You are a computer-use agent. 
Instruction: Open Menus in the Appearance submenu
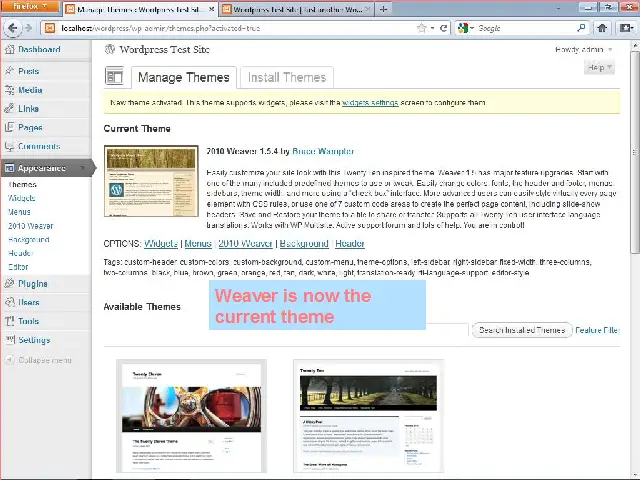pyautogui.click(x=19, y=212)
